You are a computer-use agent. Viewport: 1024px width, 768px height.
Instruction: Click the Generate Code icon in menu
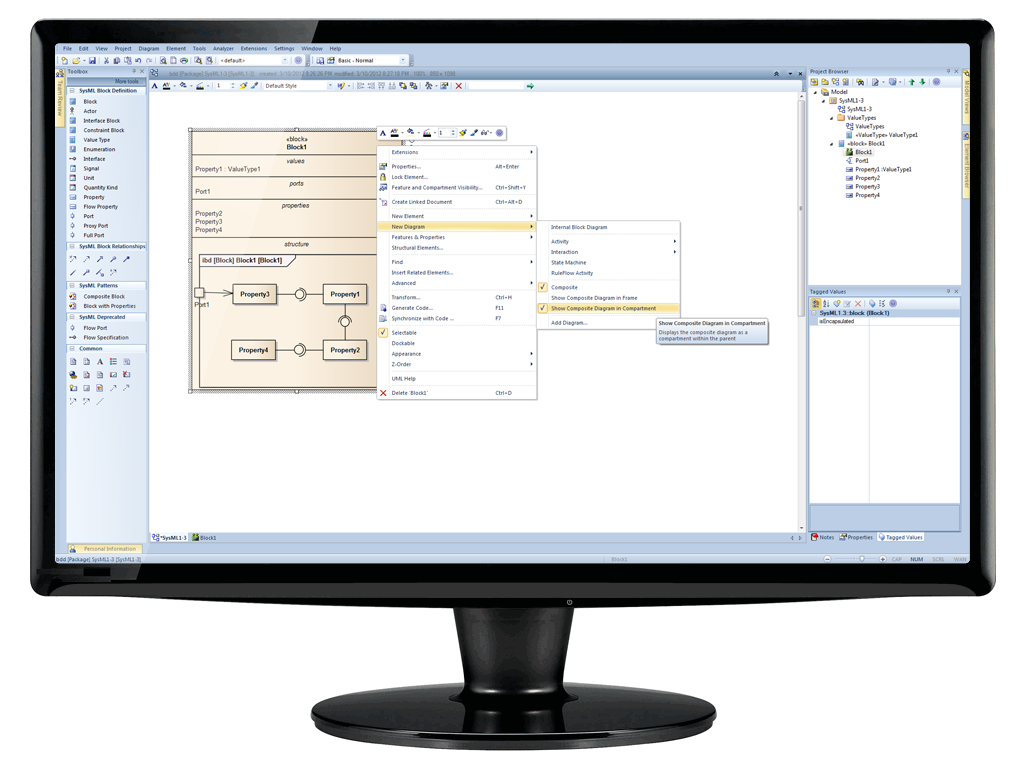click(x=383, y=308)
